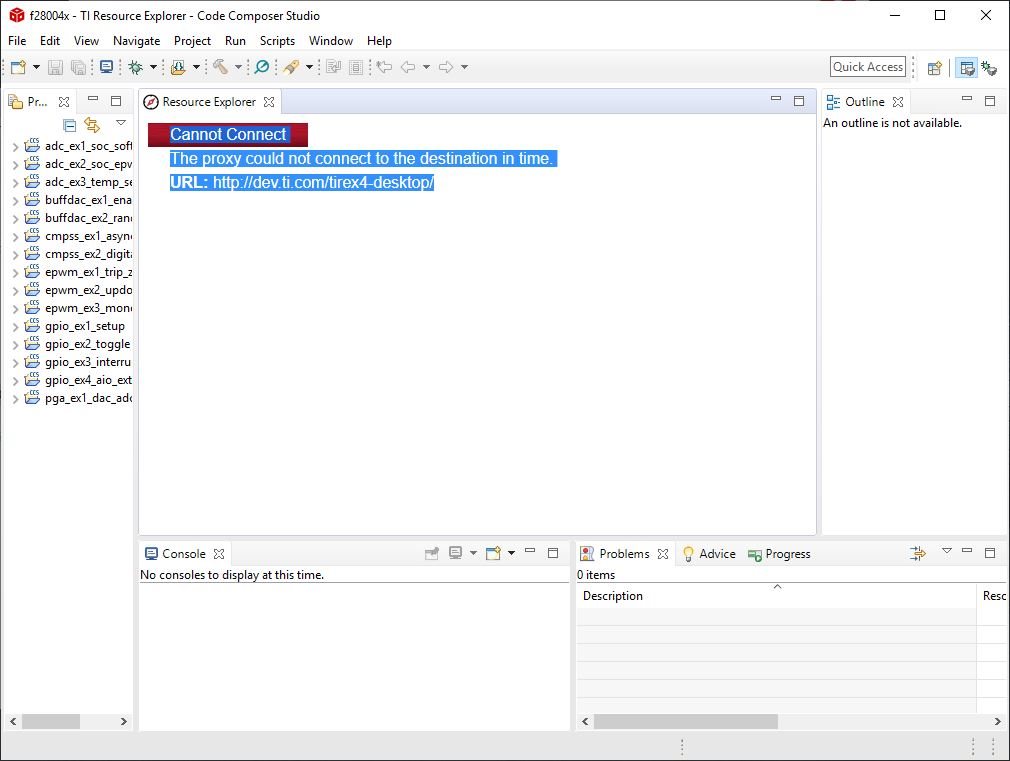The height and width of the screenshot is (761, 1010).
Task: Click the Save All icon
Action: point(78,67)
